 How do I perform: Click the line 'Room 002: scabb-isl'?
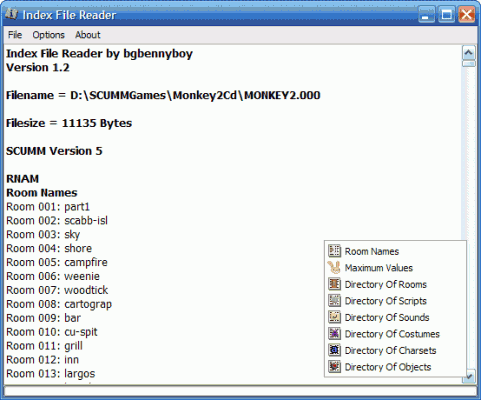click(57, 221)
